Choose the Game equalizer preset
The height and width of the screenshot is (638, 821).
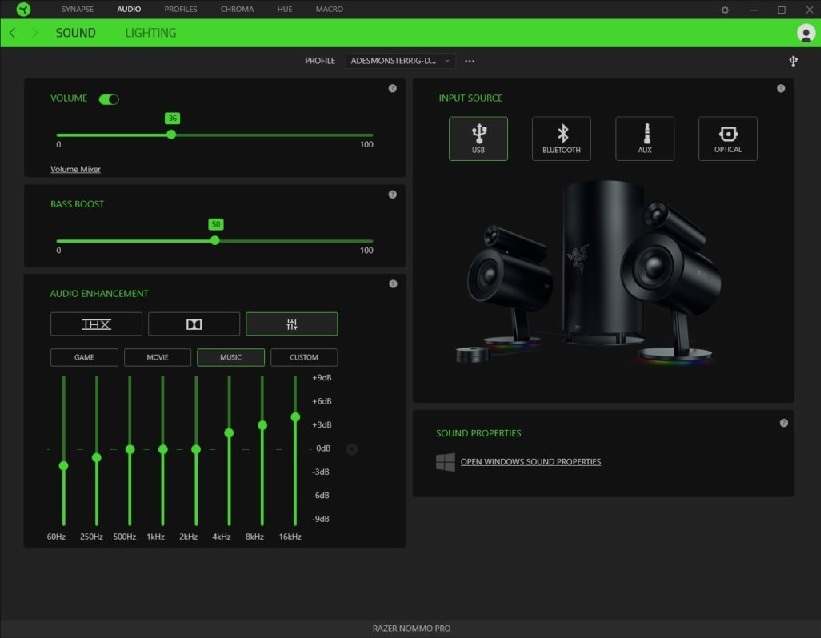(84, 357)
